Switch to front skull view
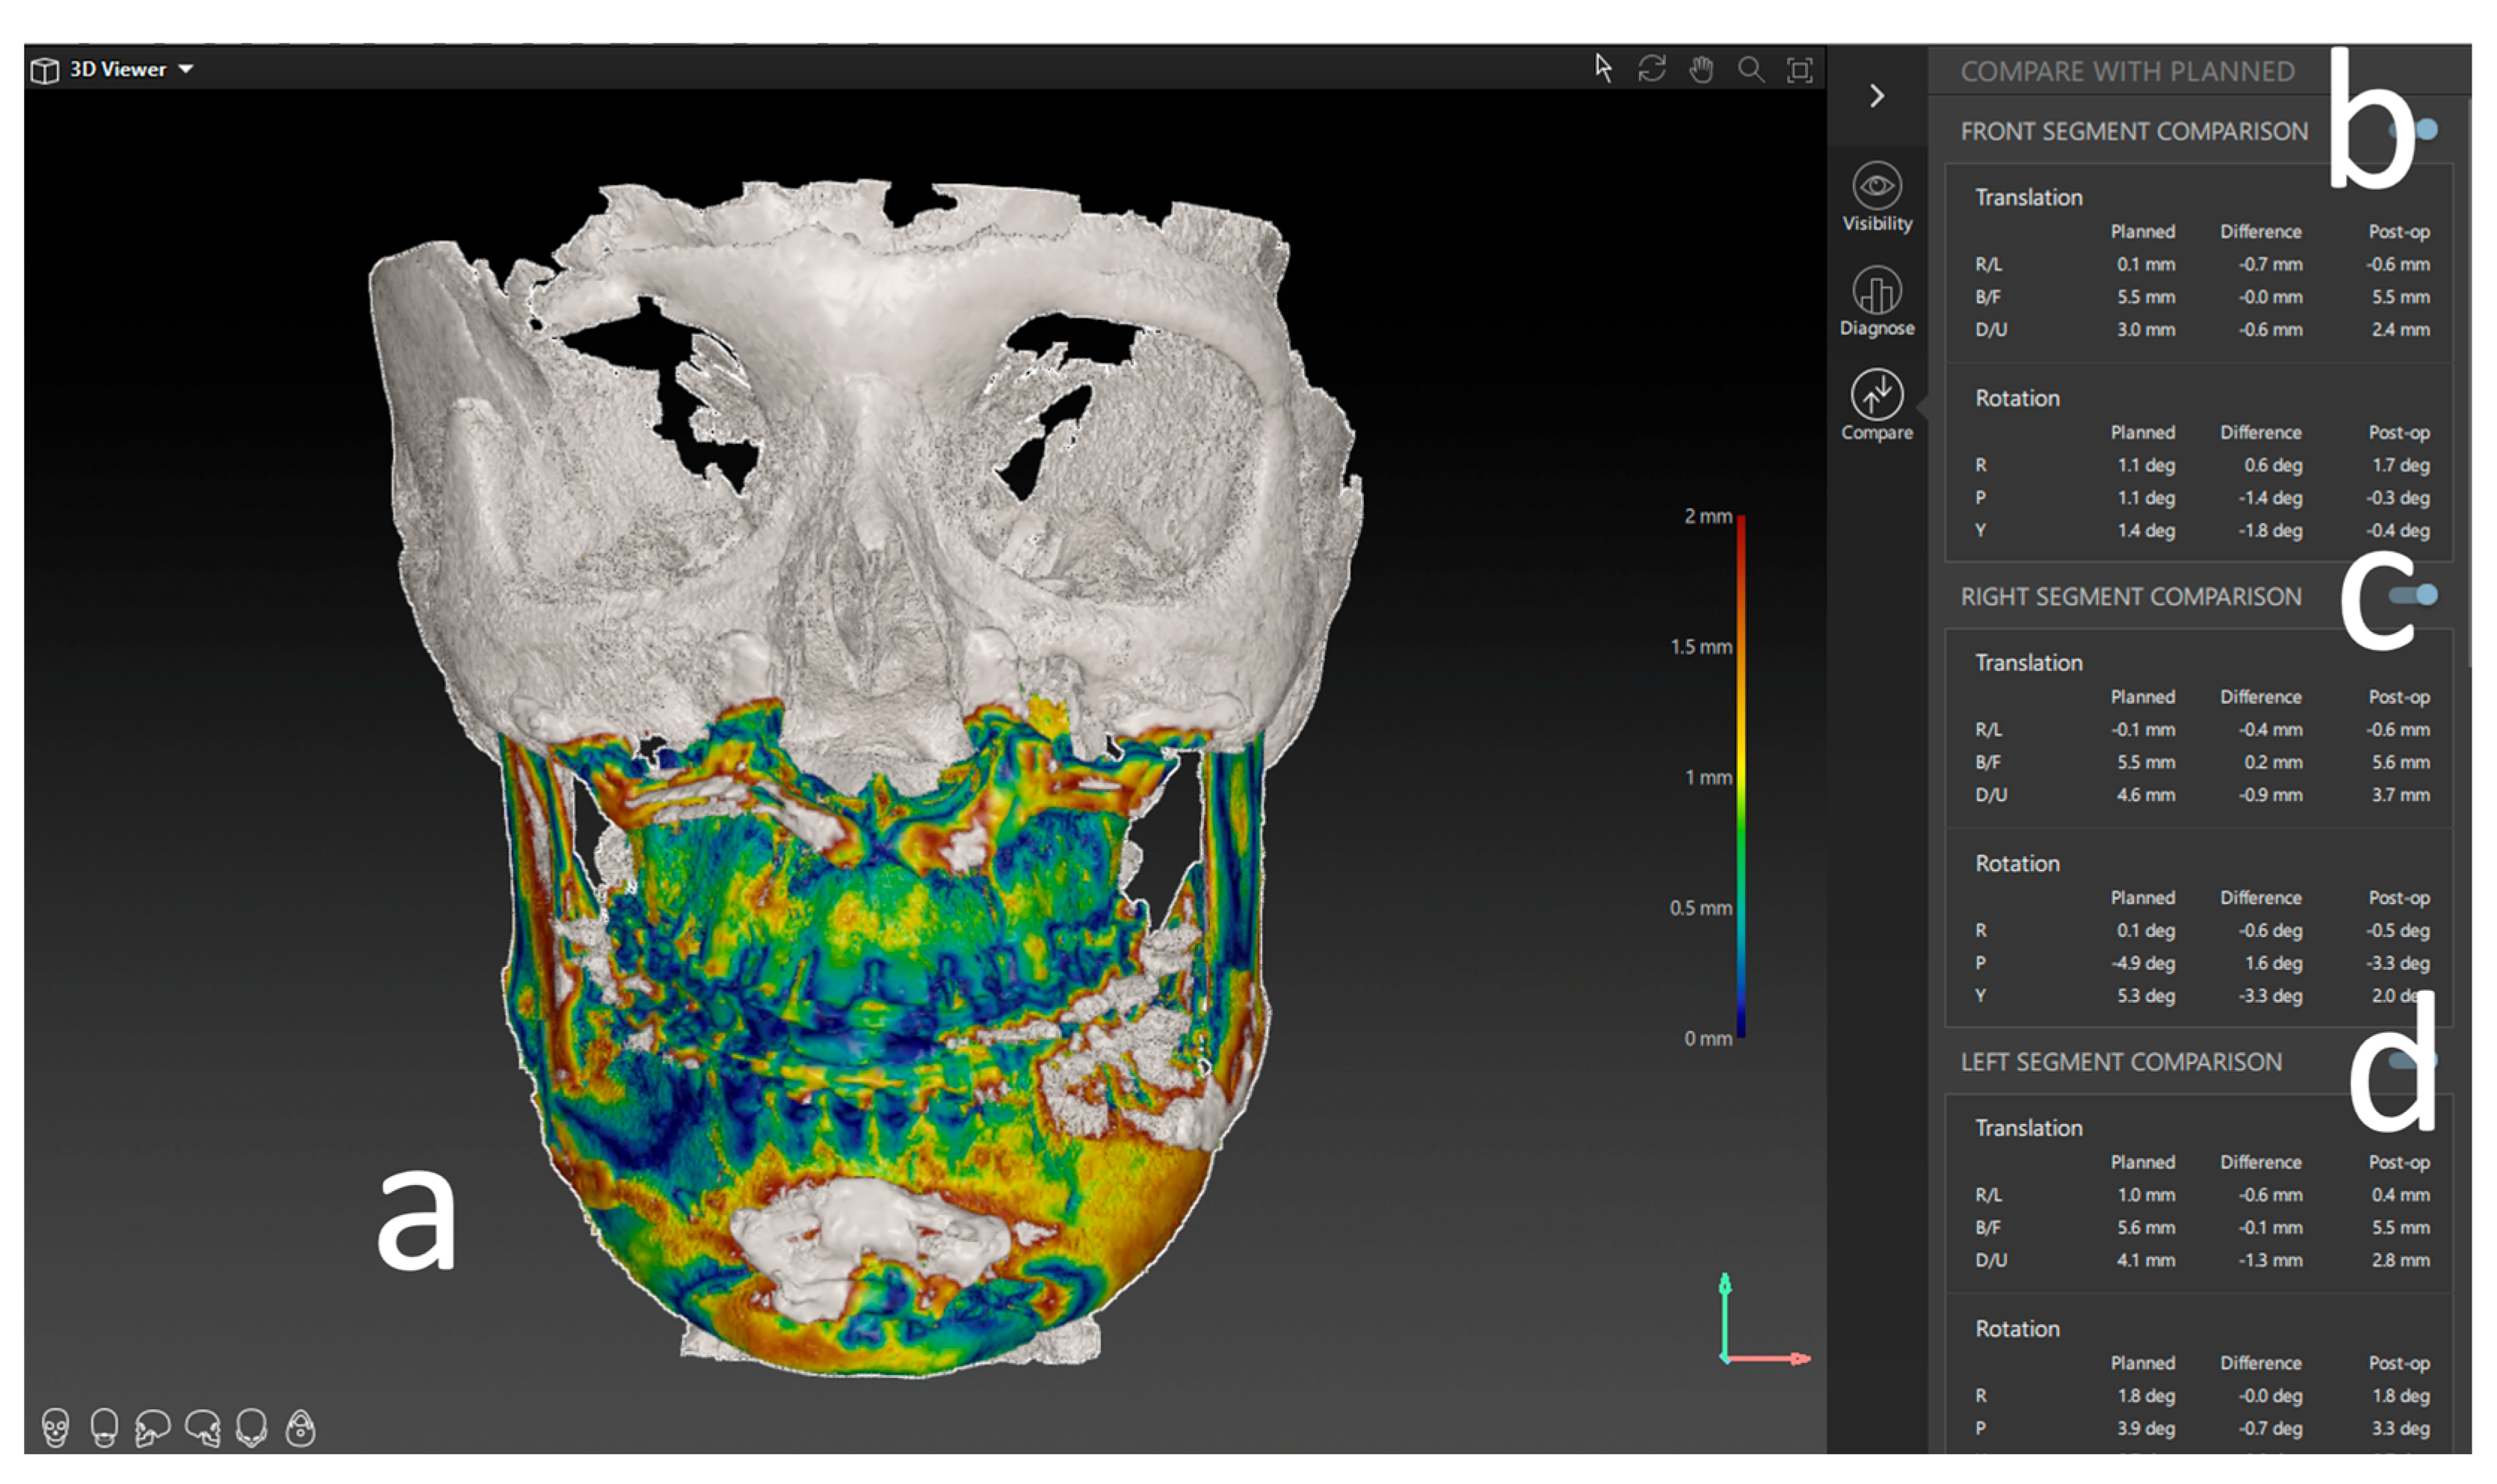Viewport: 2497px width, 1484px height. tap(56, 1427)
